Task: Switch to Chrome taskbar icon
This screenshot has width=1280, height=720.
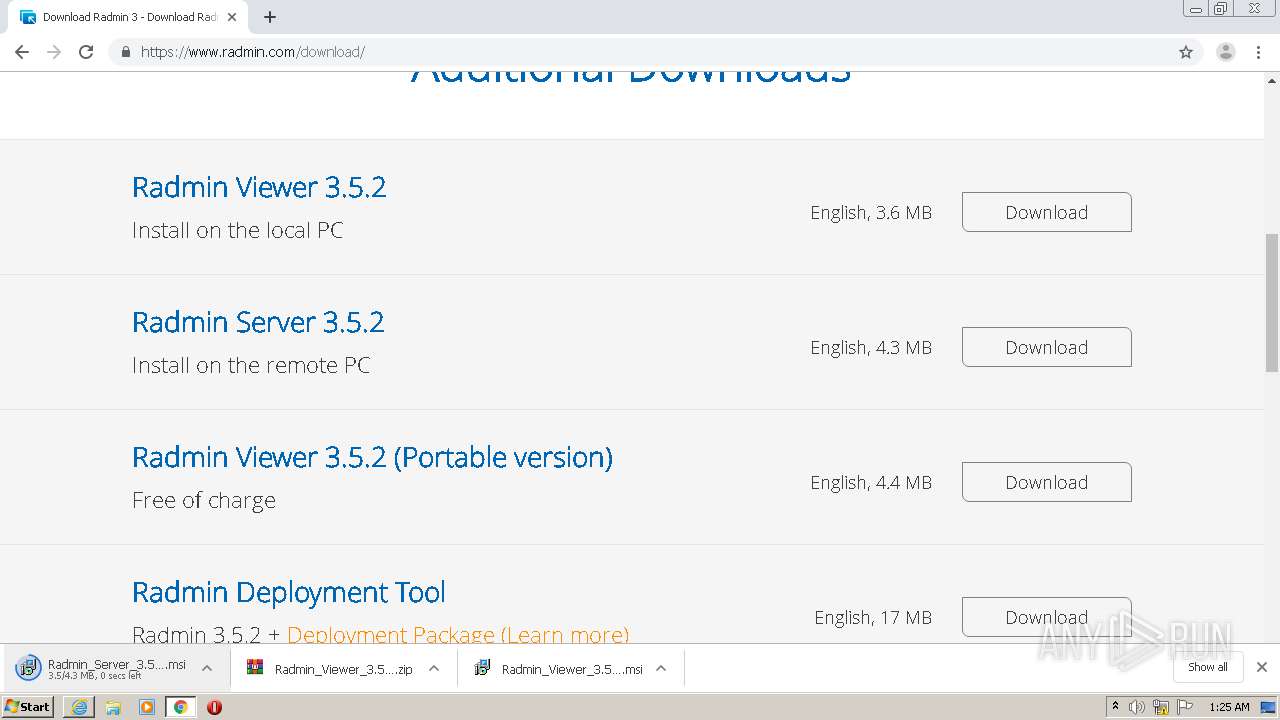Action: [181, 707]
